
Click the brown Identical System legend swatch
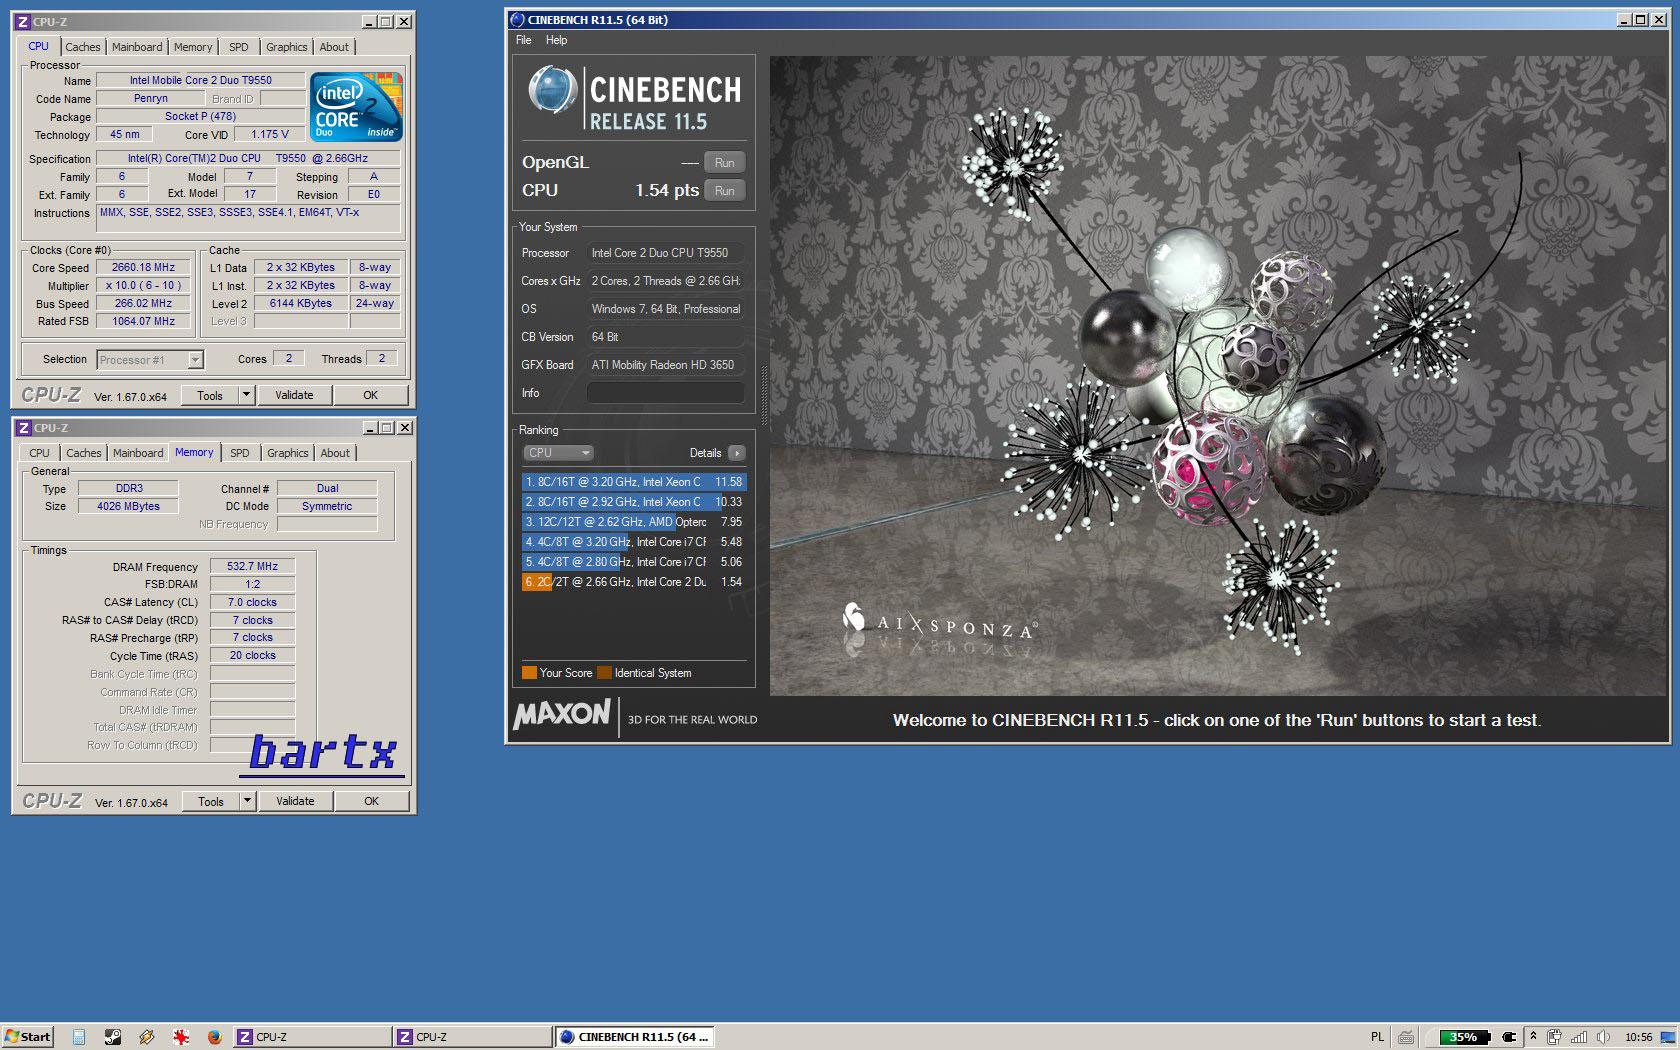point(604,673)
